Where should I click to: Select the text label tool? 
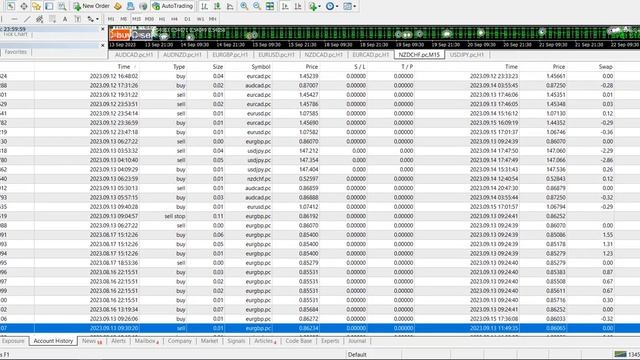(78, 19)
